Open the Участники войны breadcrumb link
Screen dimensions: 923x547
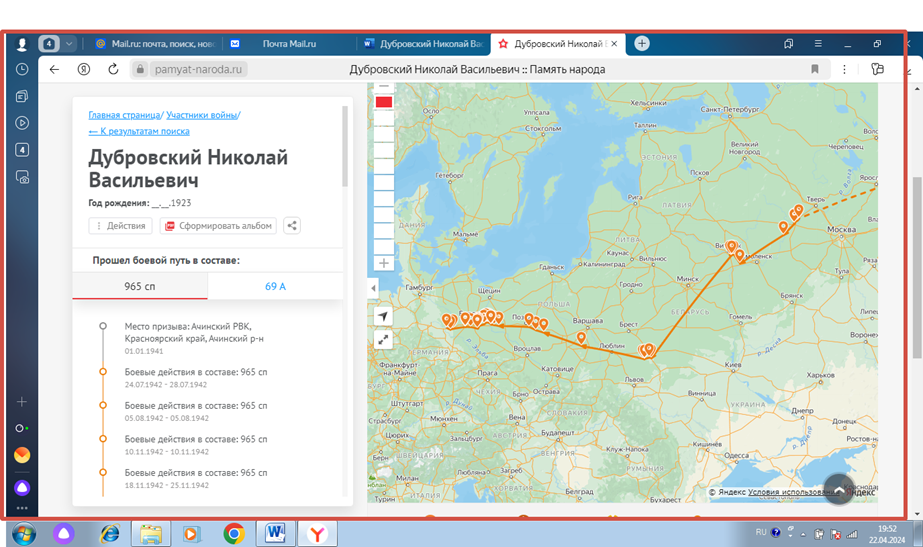202,115
